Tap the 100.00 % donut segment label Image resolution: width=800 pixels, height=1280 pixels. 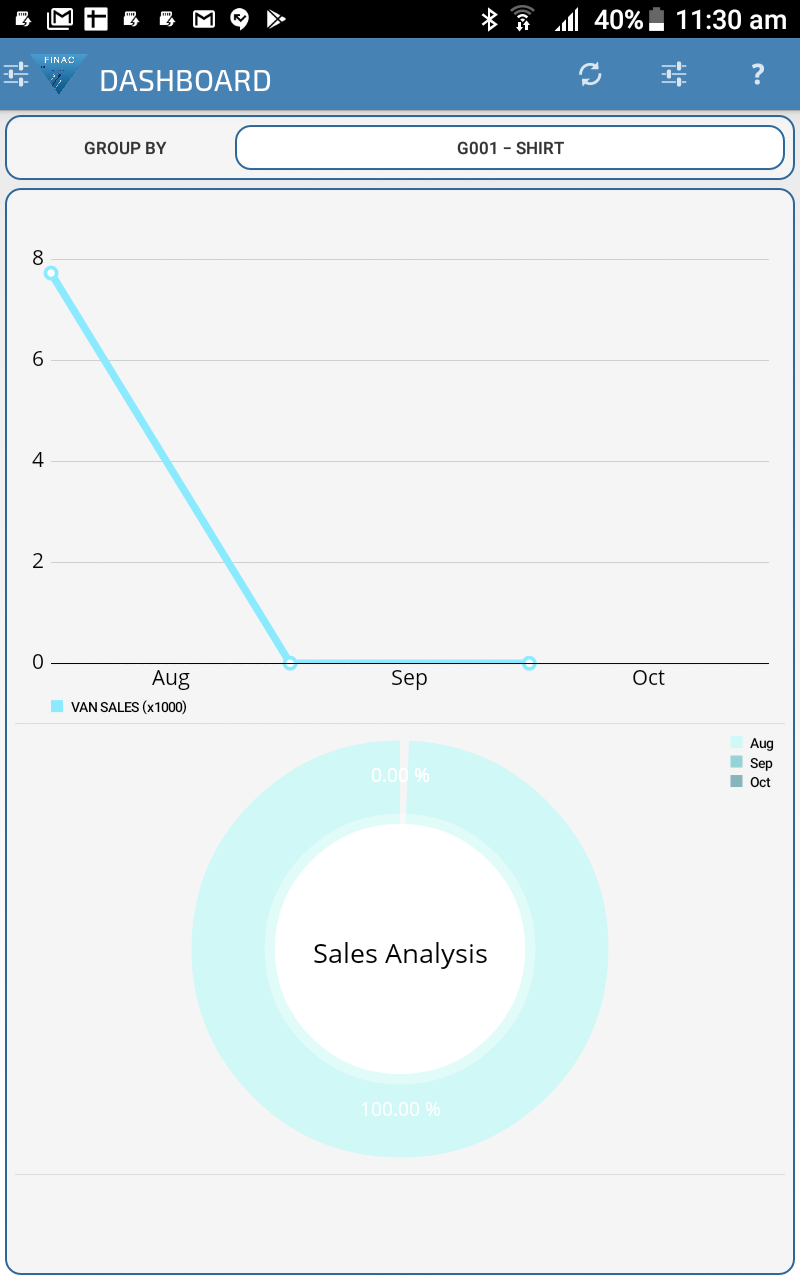[x=400, y=1109]
